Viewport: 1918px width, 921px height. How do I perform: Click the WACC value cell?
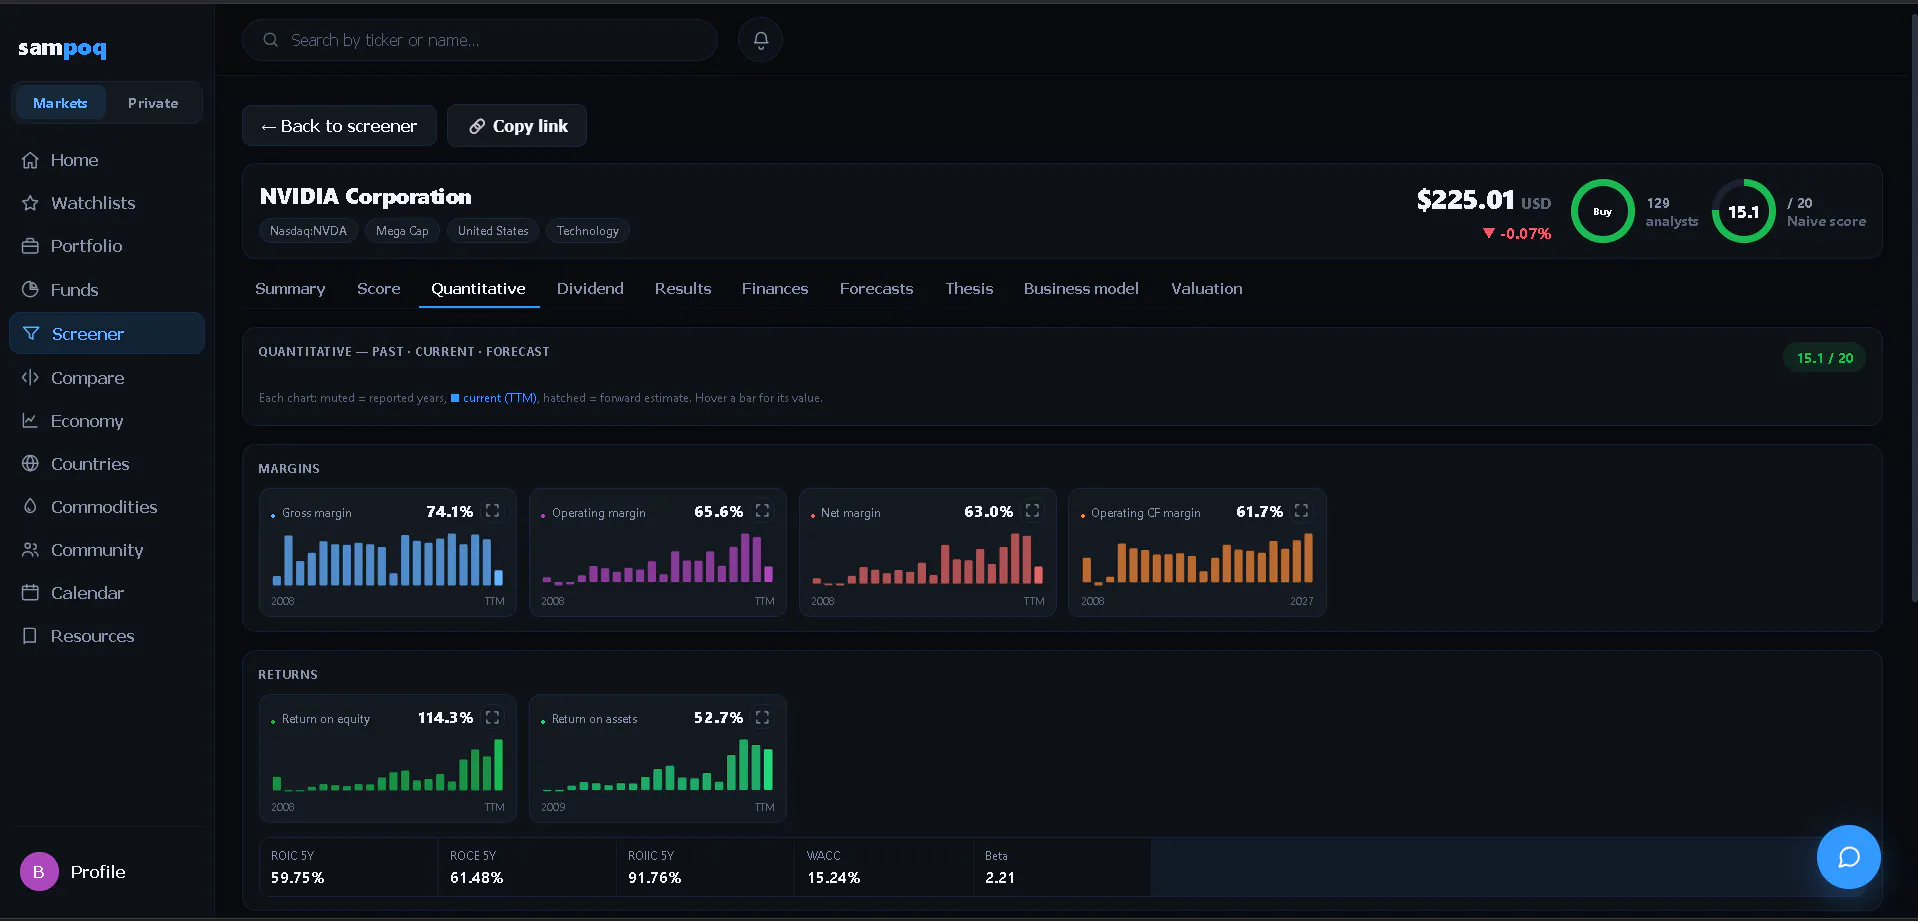pos(885,867)
